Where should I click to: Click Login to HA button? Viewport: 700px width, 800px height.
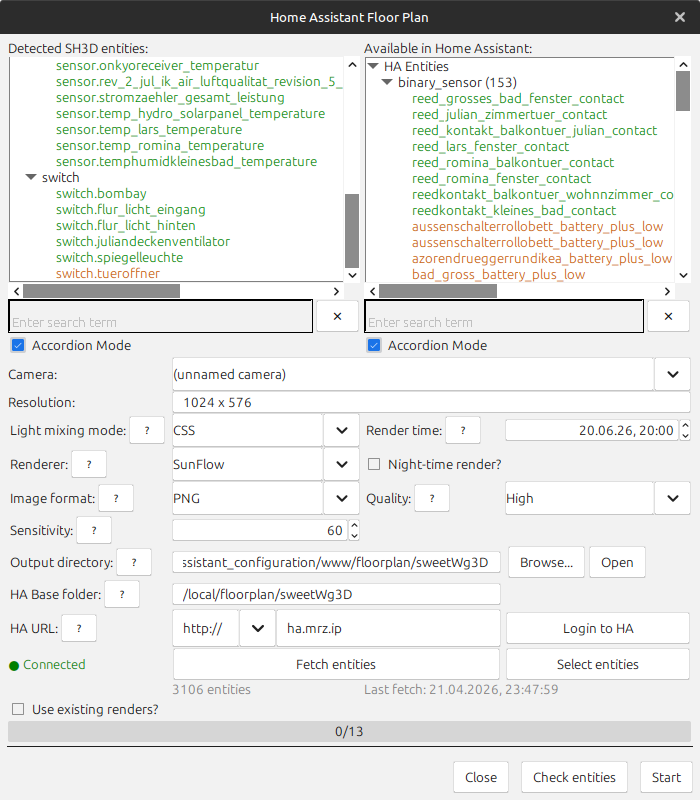point(597,628)
